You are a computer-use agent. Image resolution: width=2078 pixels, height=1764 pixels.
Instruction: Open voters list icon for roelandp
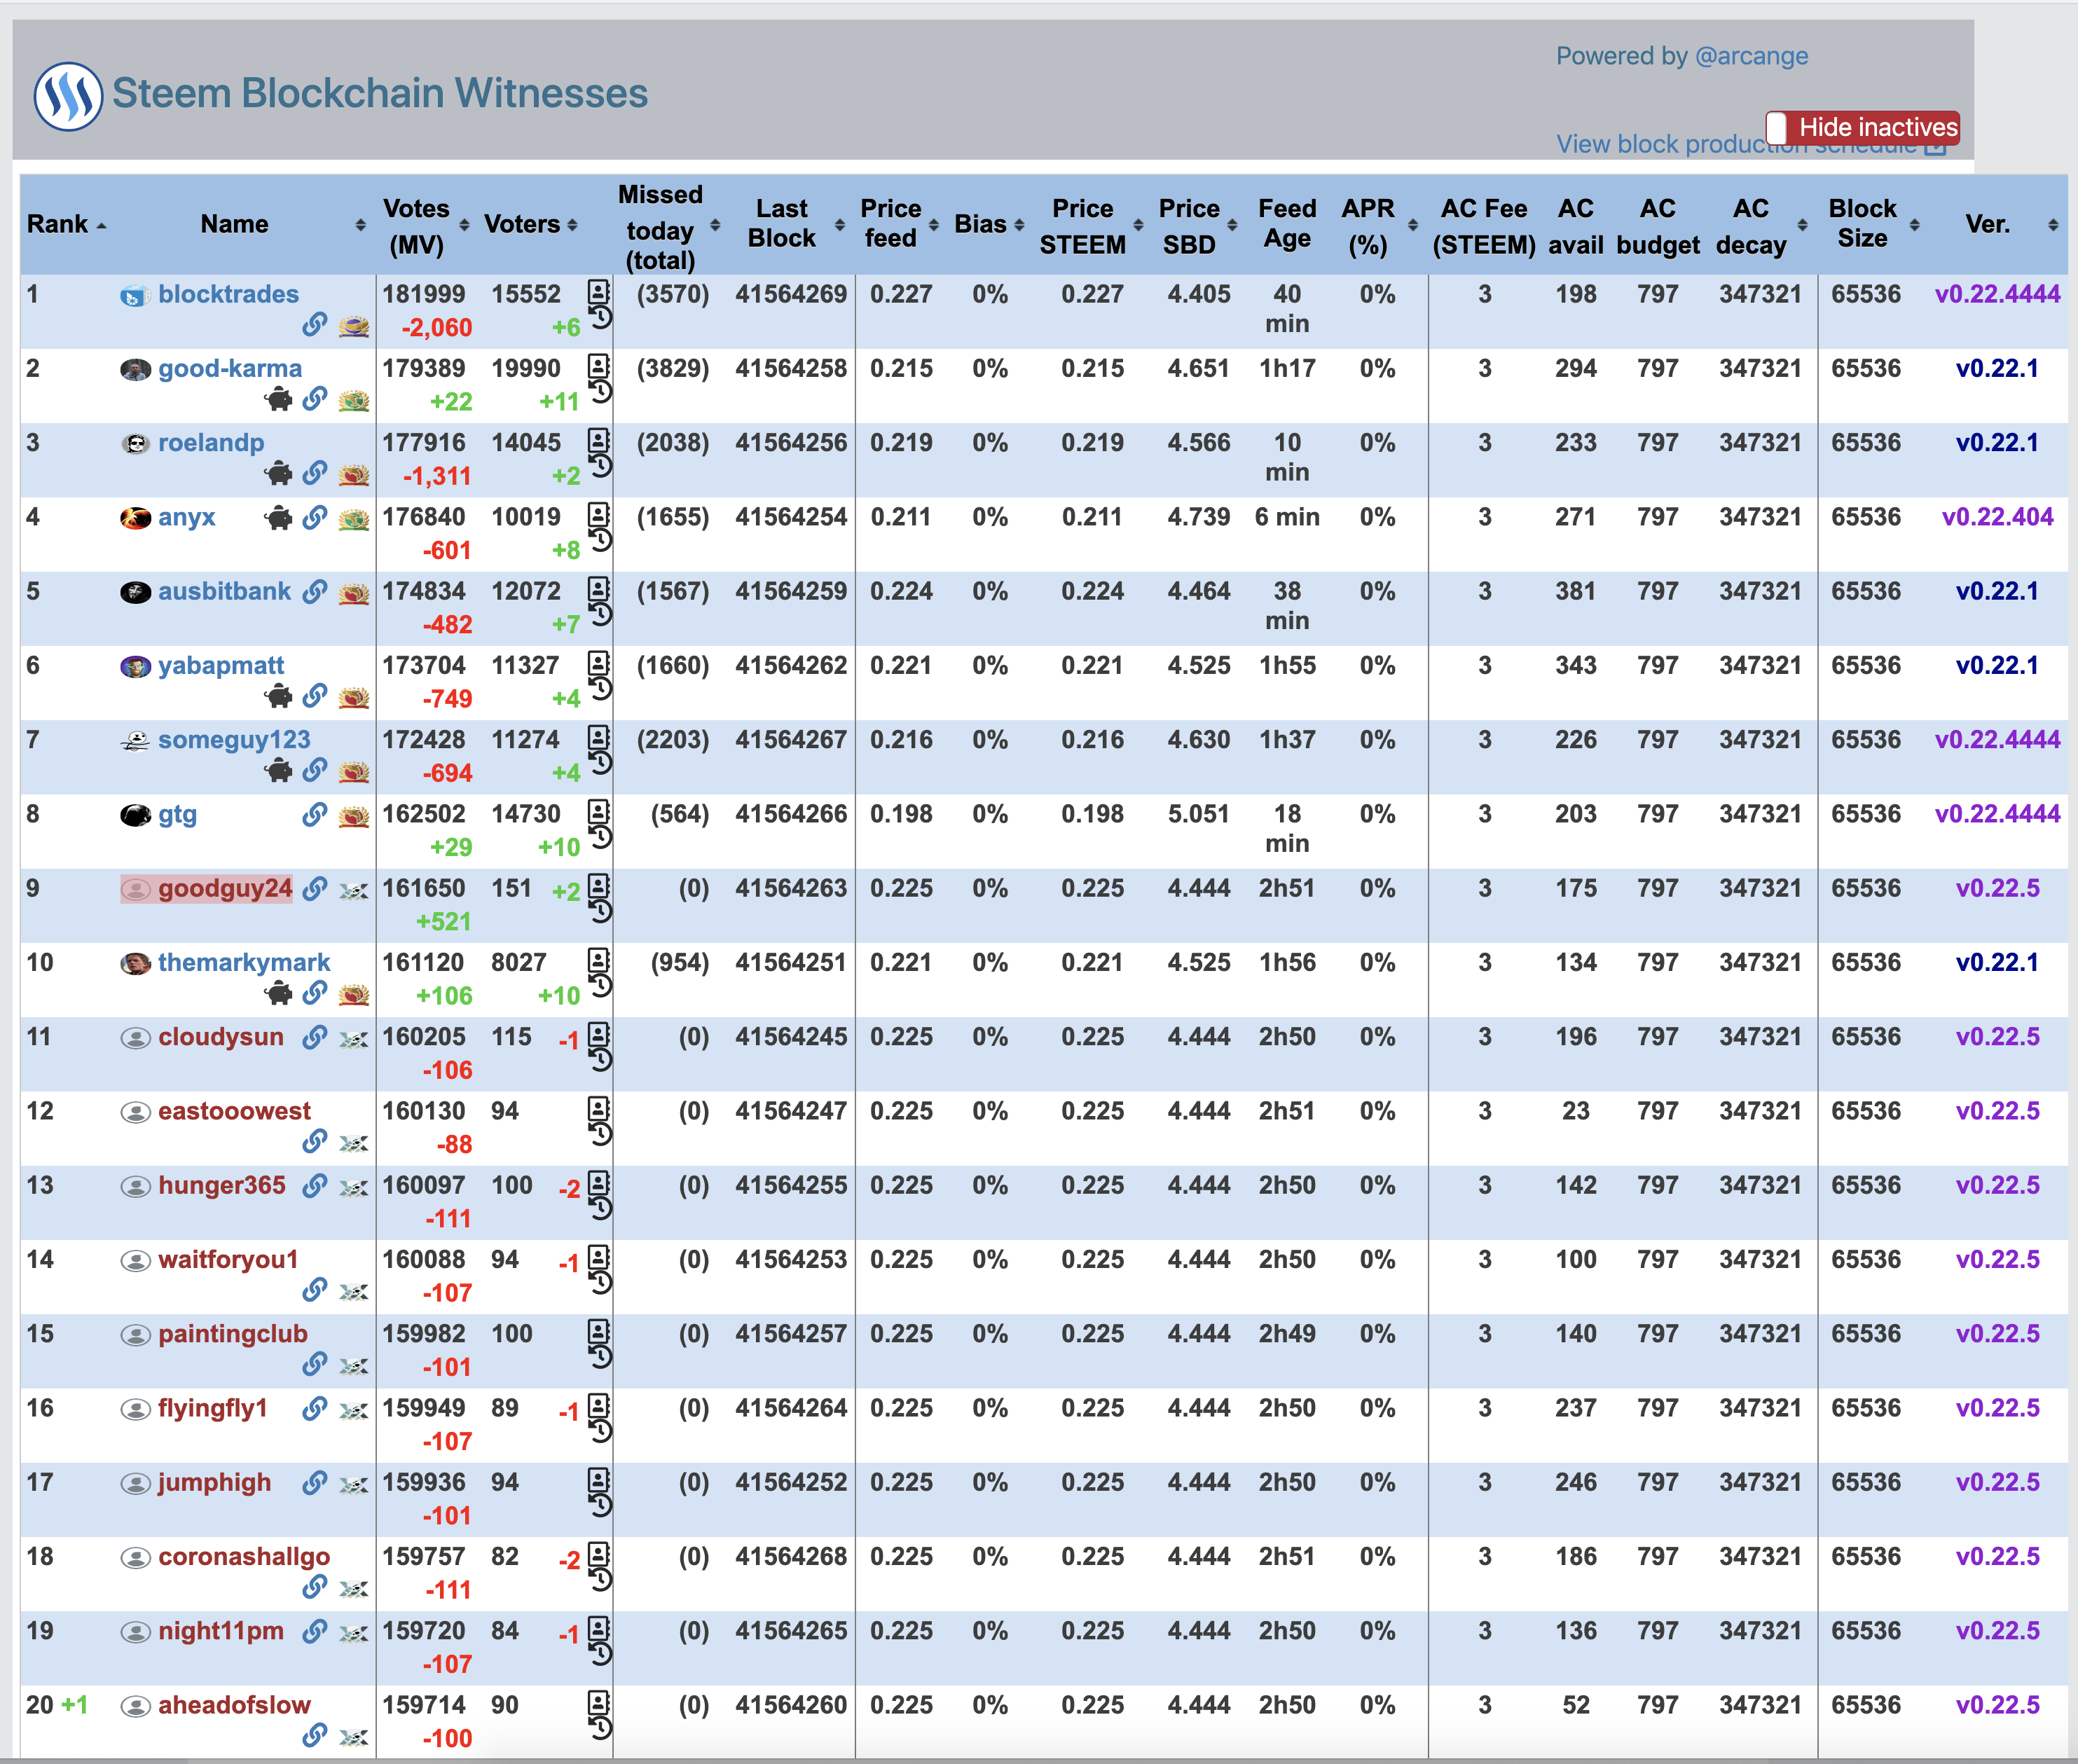(x=598, y=440)
